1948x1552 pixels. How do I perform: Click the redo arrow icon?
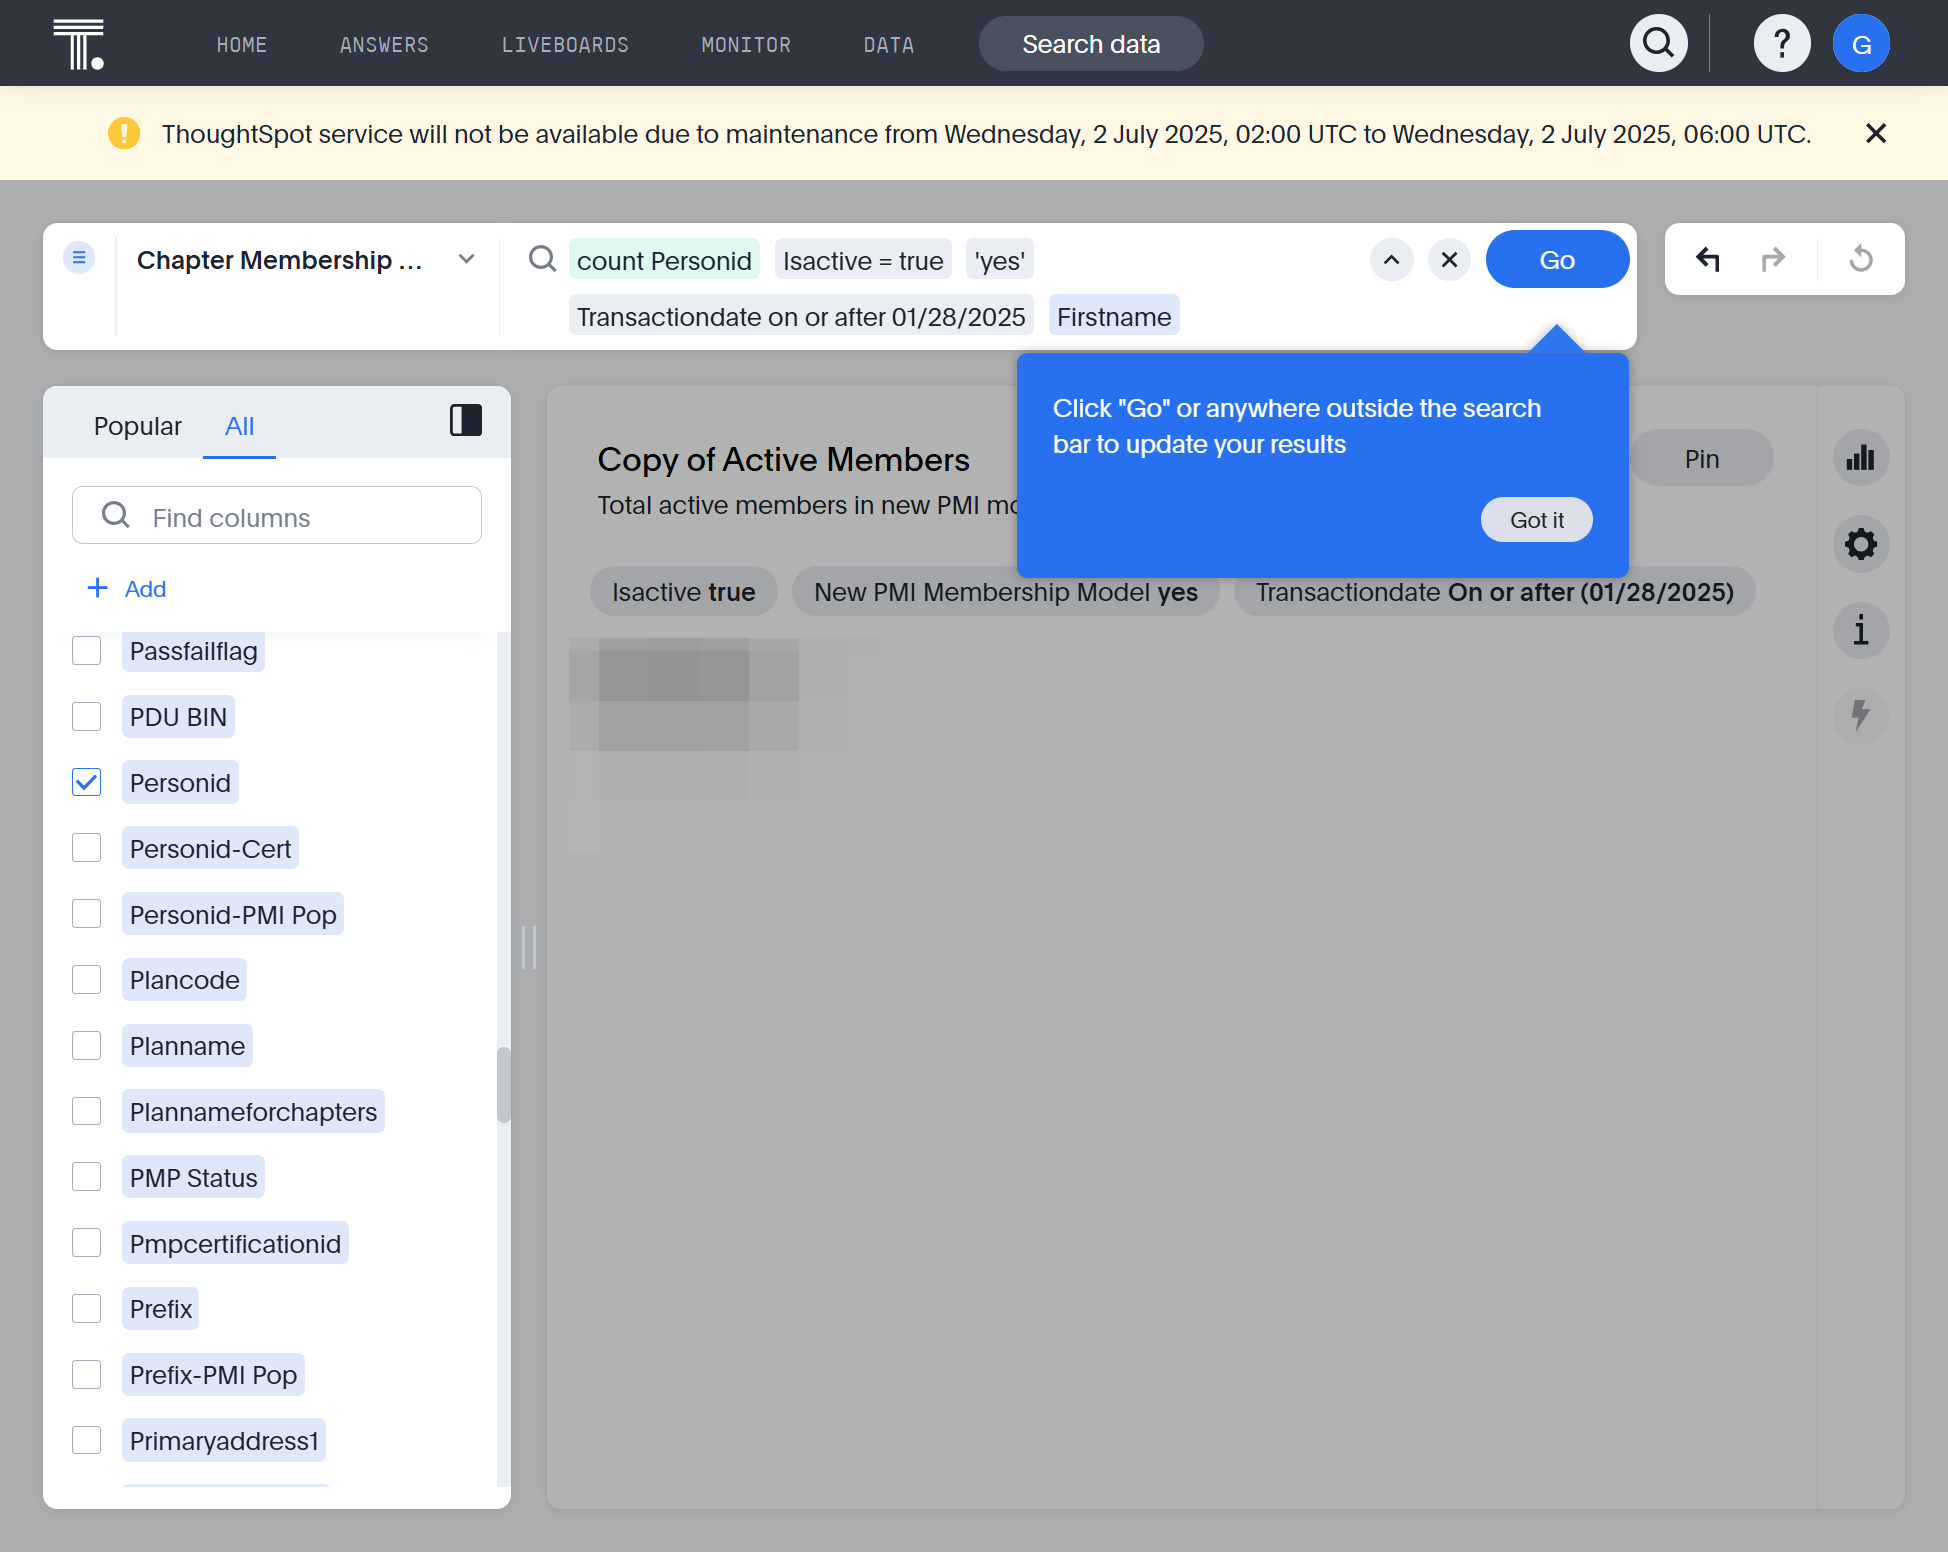coord(1773,259)
